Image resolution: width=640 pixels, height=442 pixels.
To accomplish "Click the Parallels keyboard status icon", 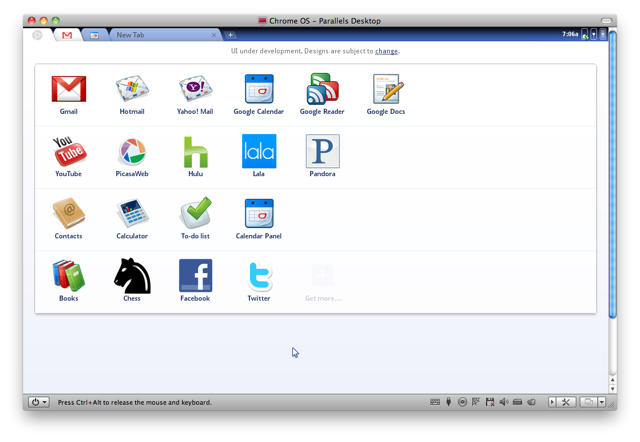I will (x=435, y=402).
